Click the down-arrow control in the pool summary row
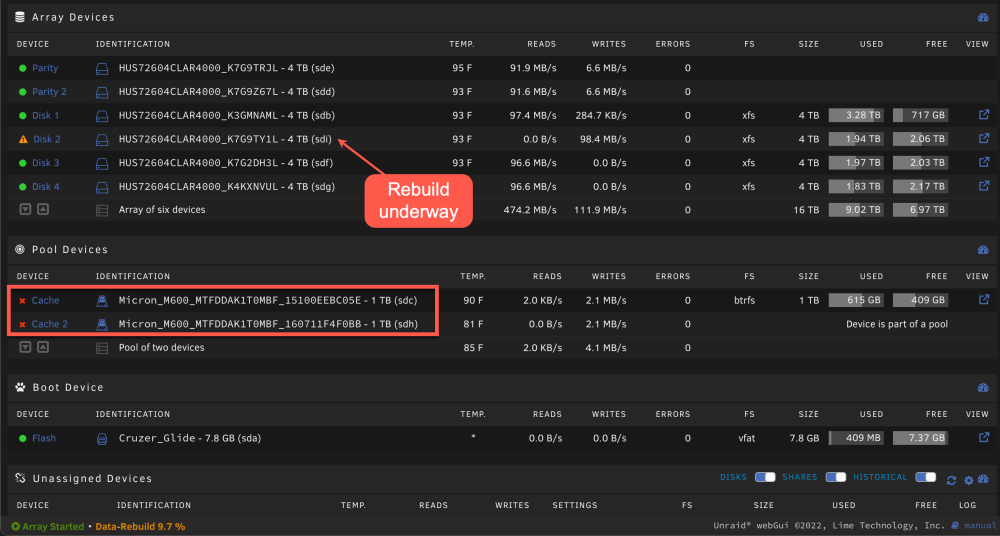Viewport: 1000px width, 536px height. click(25, 347)
